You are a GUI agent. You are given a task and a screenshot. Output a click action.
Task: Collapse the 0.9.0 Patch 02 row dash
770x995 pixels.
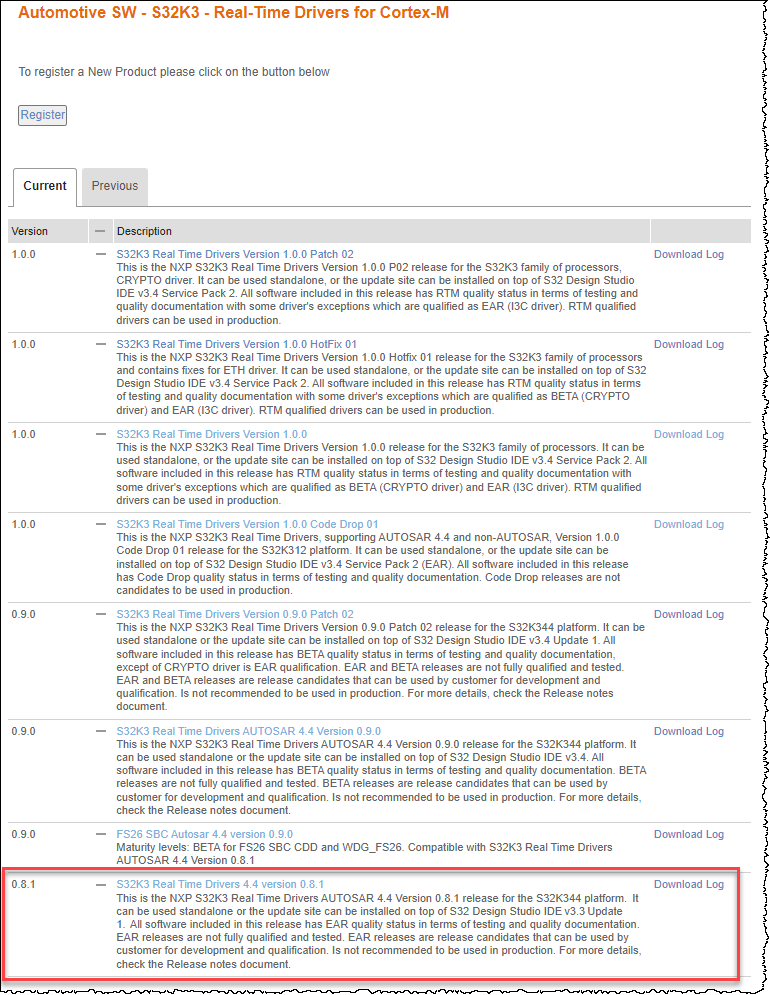coord(100,614)
